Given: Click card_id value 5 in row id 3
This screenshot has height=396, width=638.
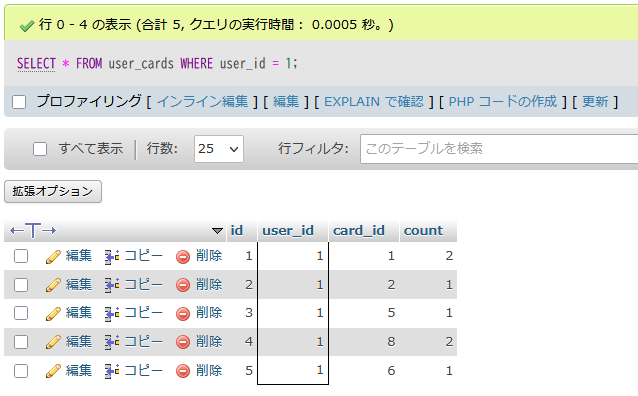Looking at the screenshot, I should (x=391, y=313).
